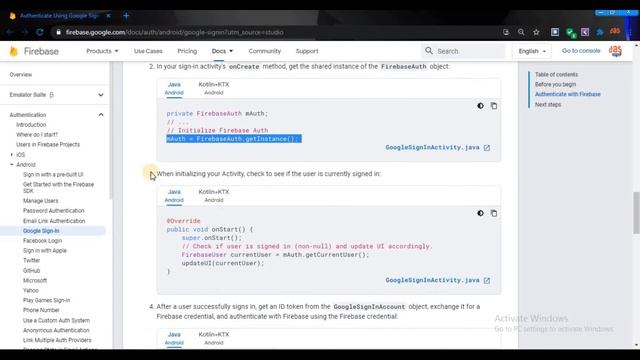The width and height of the screenshot is (640, 360).
Task: Toggle dark theme on first code block
Action: point(480,106)
